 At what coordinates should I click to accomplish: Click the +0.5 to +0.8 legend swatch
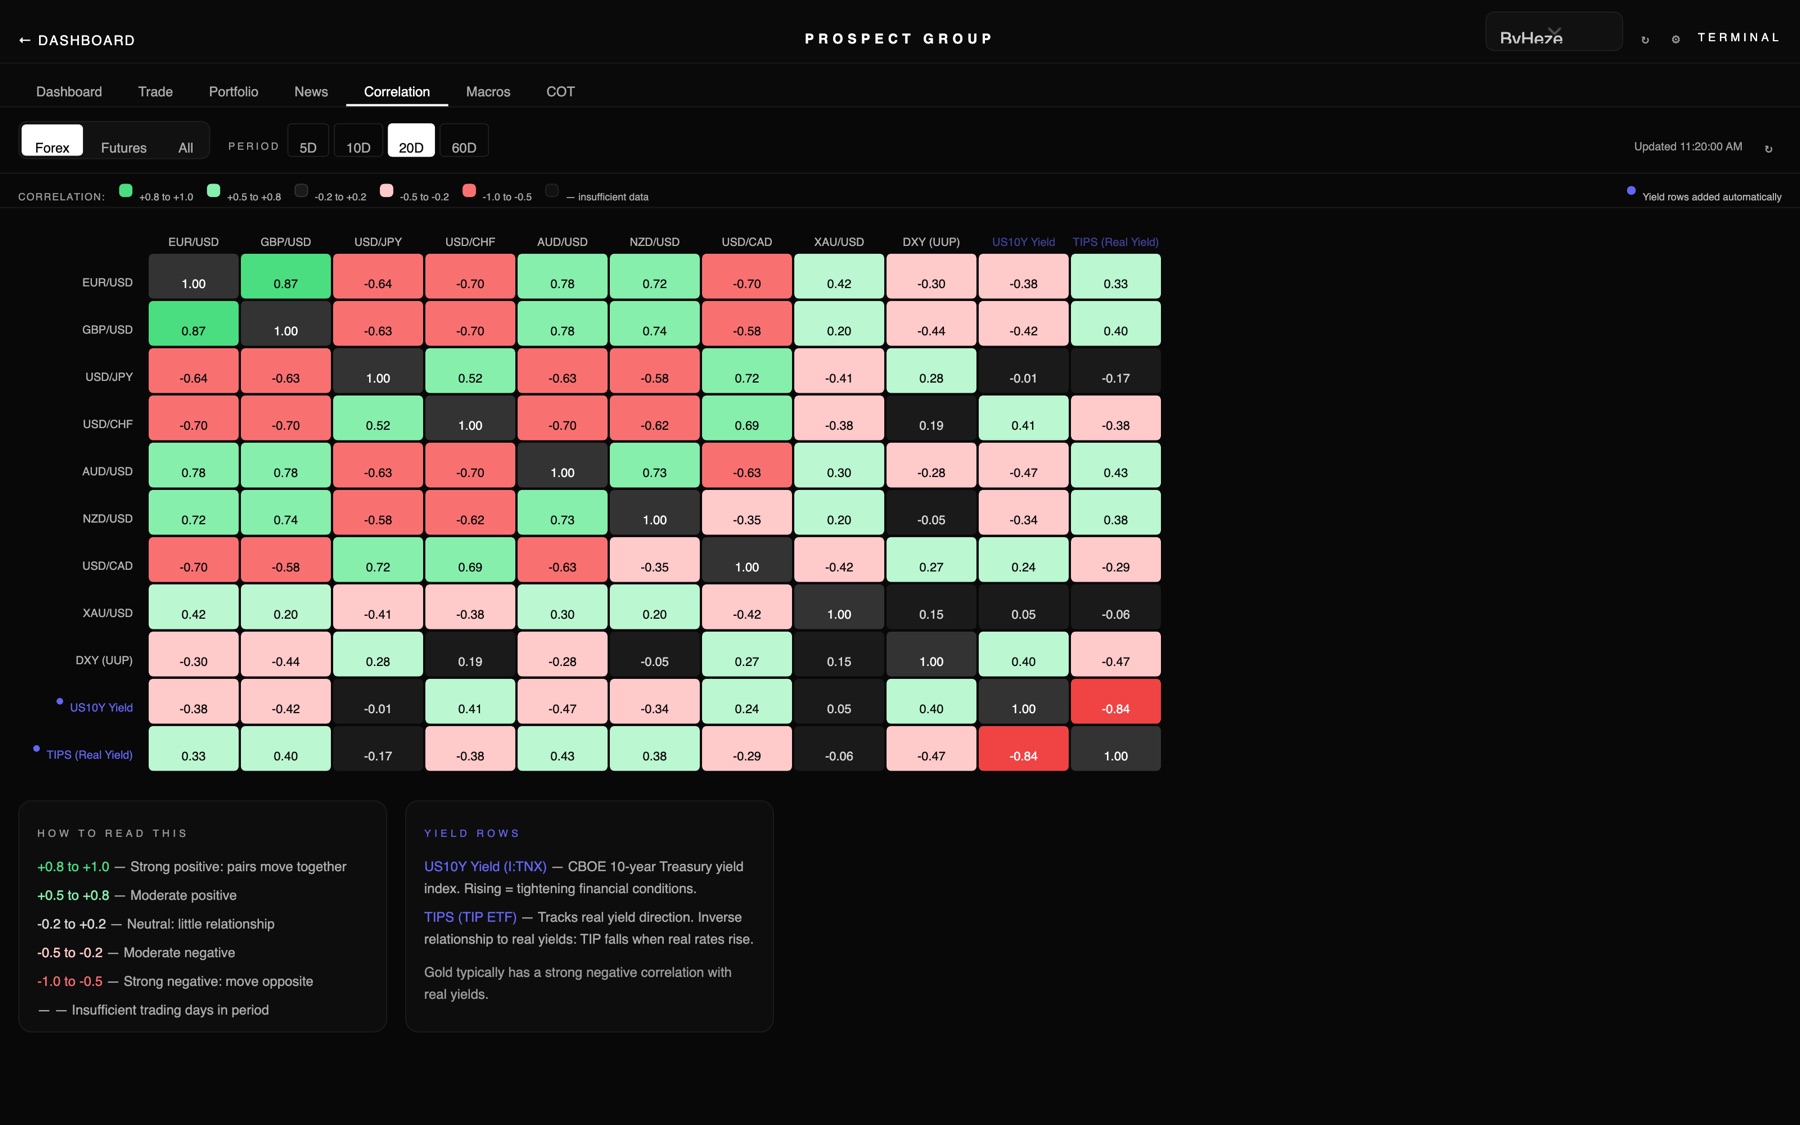click(213, 190)
